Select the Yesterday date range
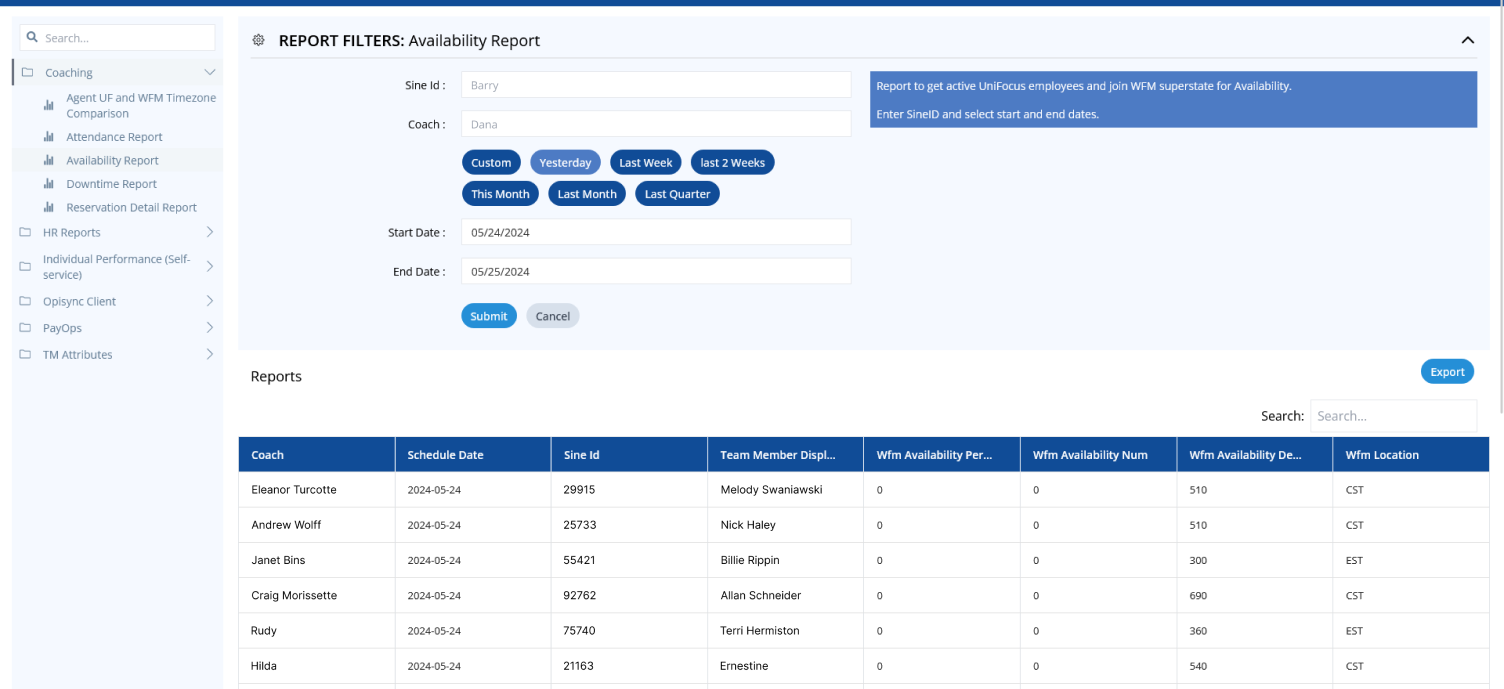 [565, 163]
